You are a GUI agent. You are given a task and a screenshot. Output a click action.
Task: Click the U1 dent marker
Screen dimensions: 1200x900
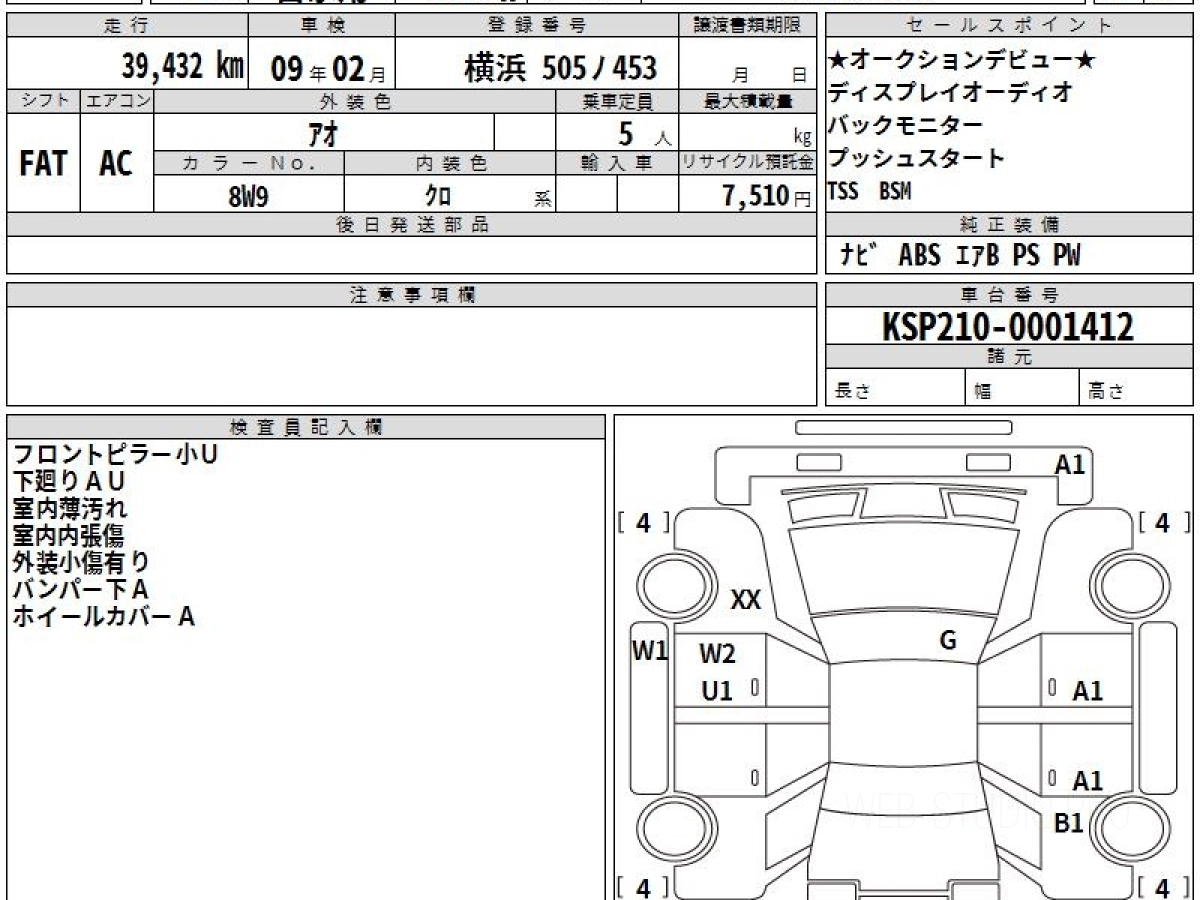click(717, 690)
